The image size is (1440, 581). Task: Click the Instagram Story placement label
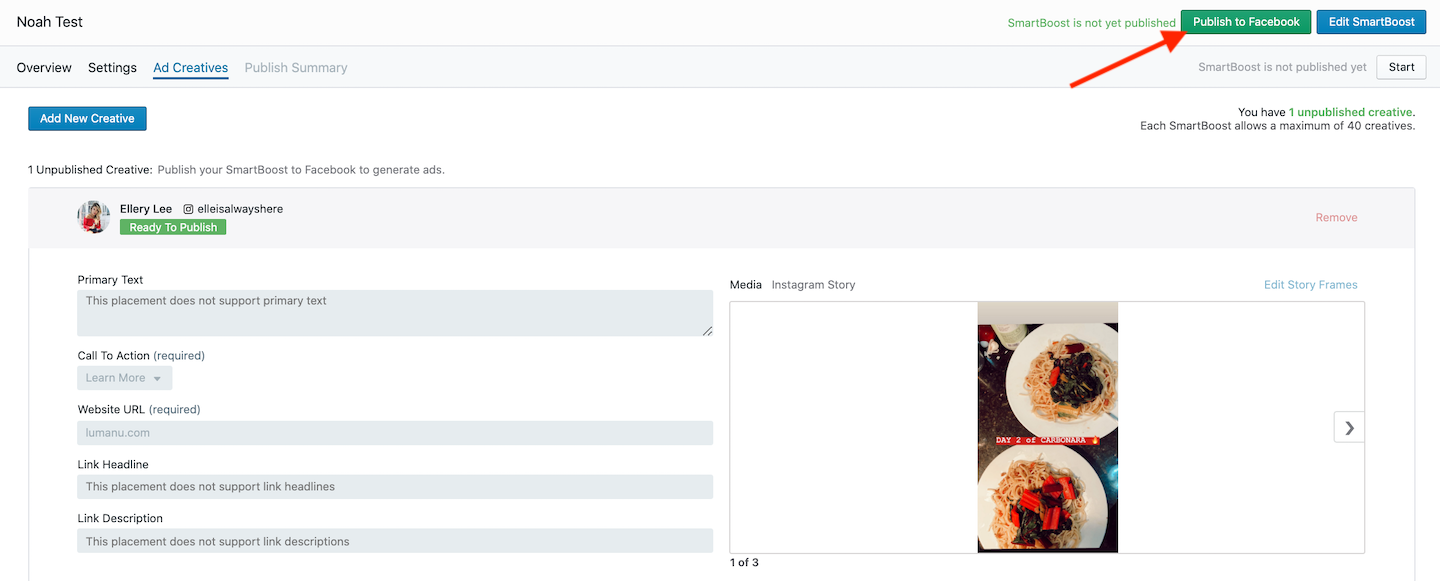(813, 285)
